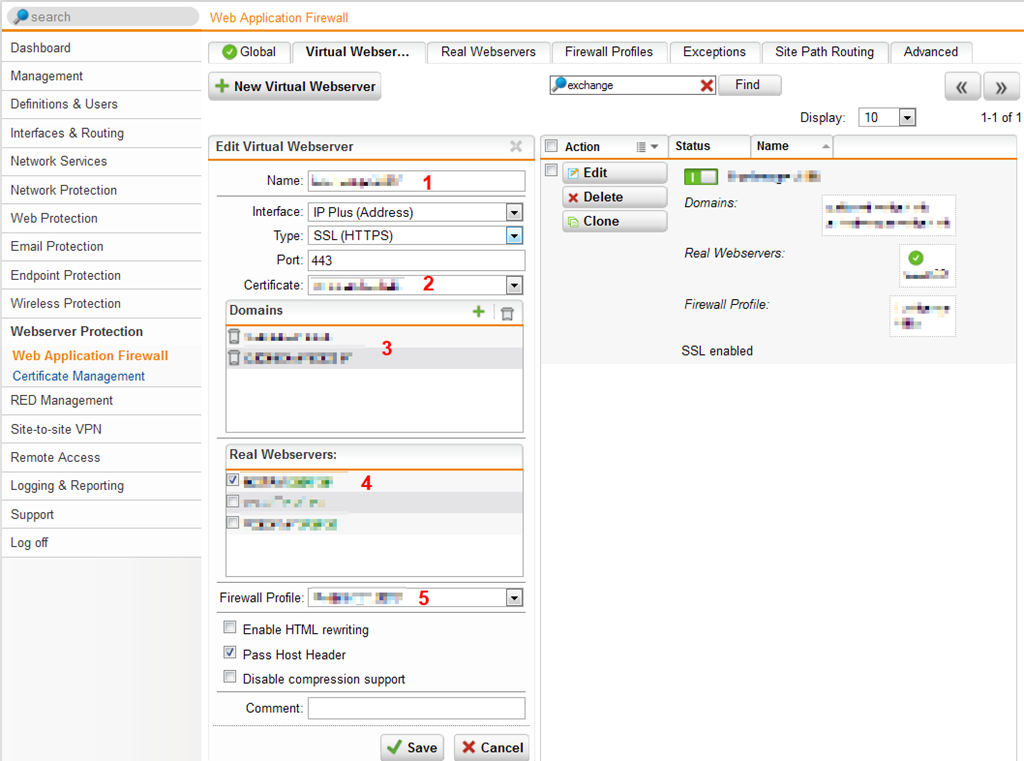Go to the next page of results
This screenshot has width=1024, height=761.
[1001, 87]
